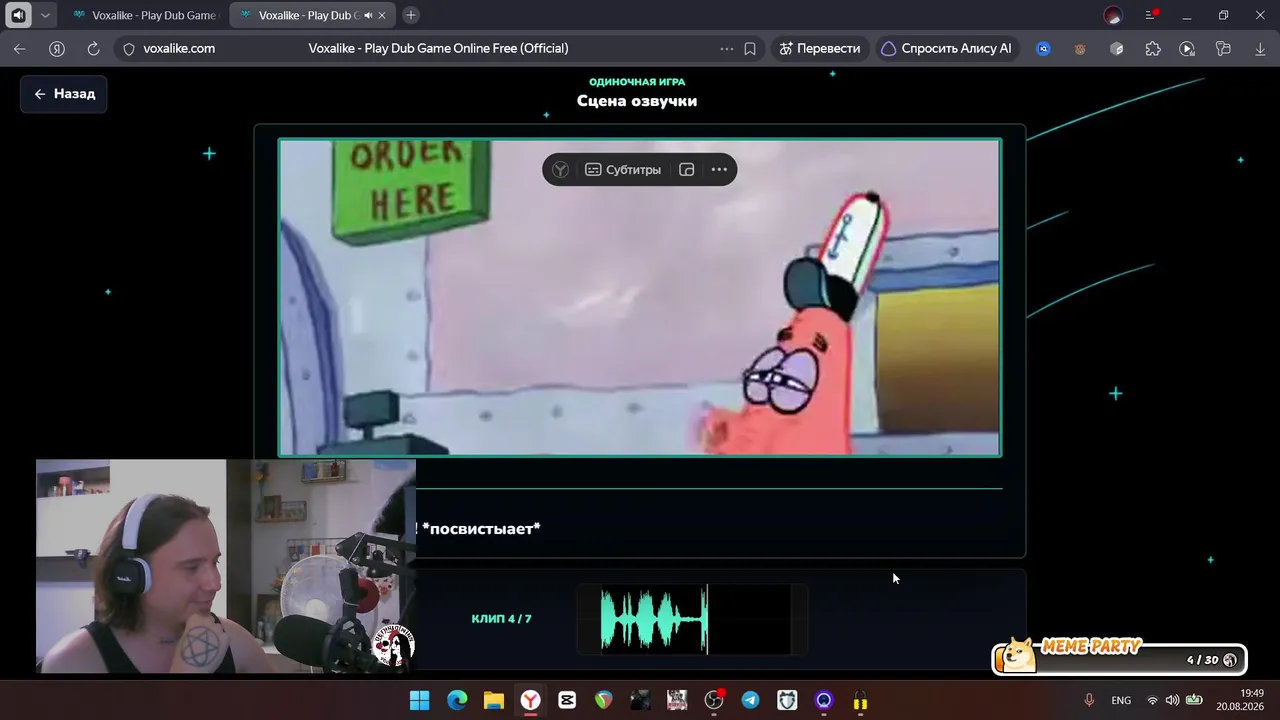Open OBS Studio from the taskbar
Screen dimensions: 1280x720
(714, 700)
